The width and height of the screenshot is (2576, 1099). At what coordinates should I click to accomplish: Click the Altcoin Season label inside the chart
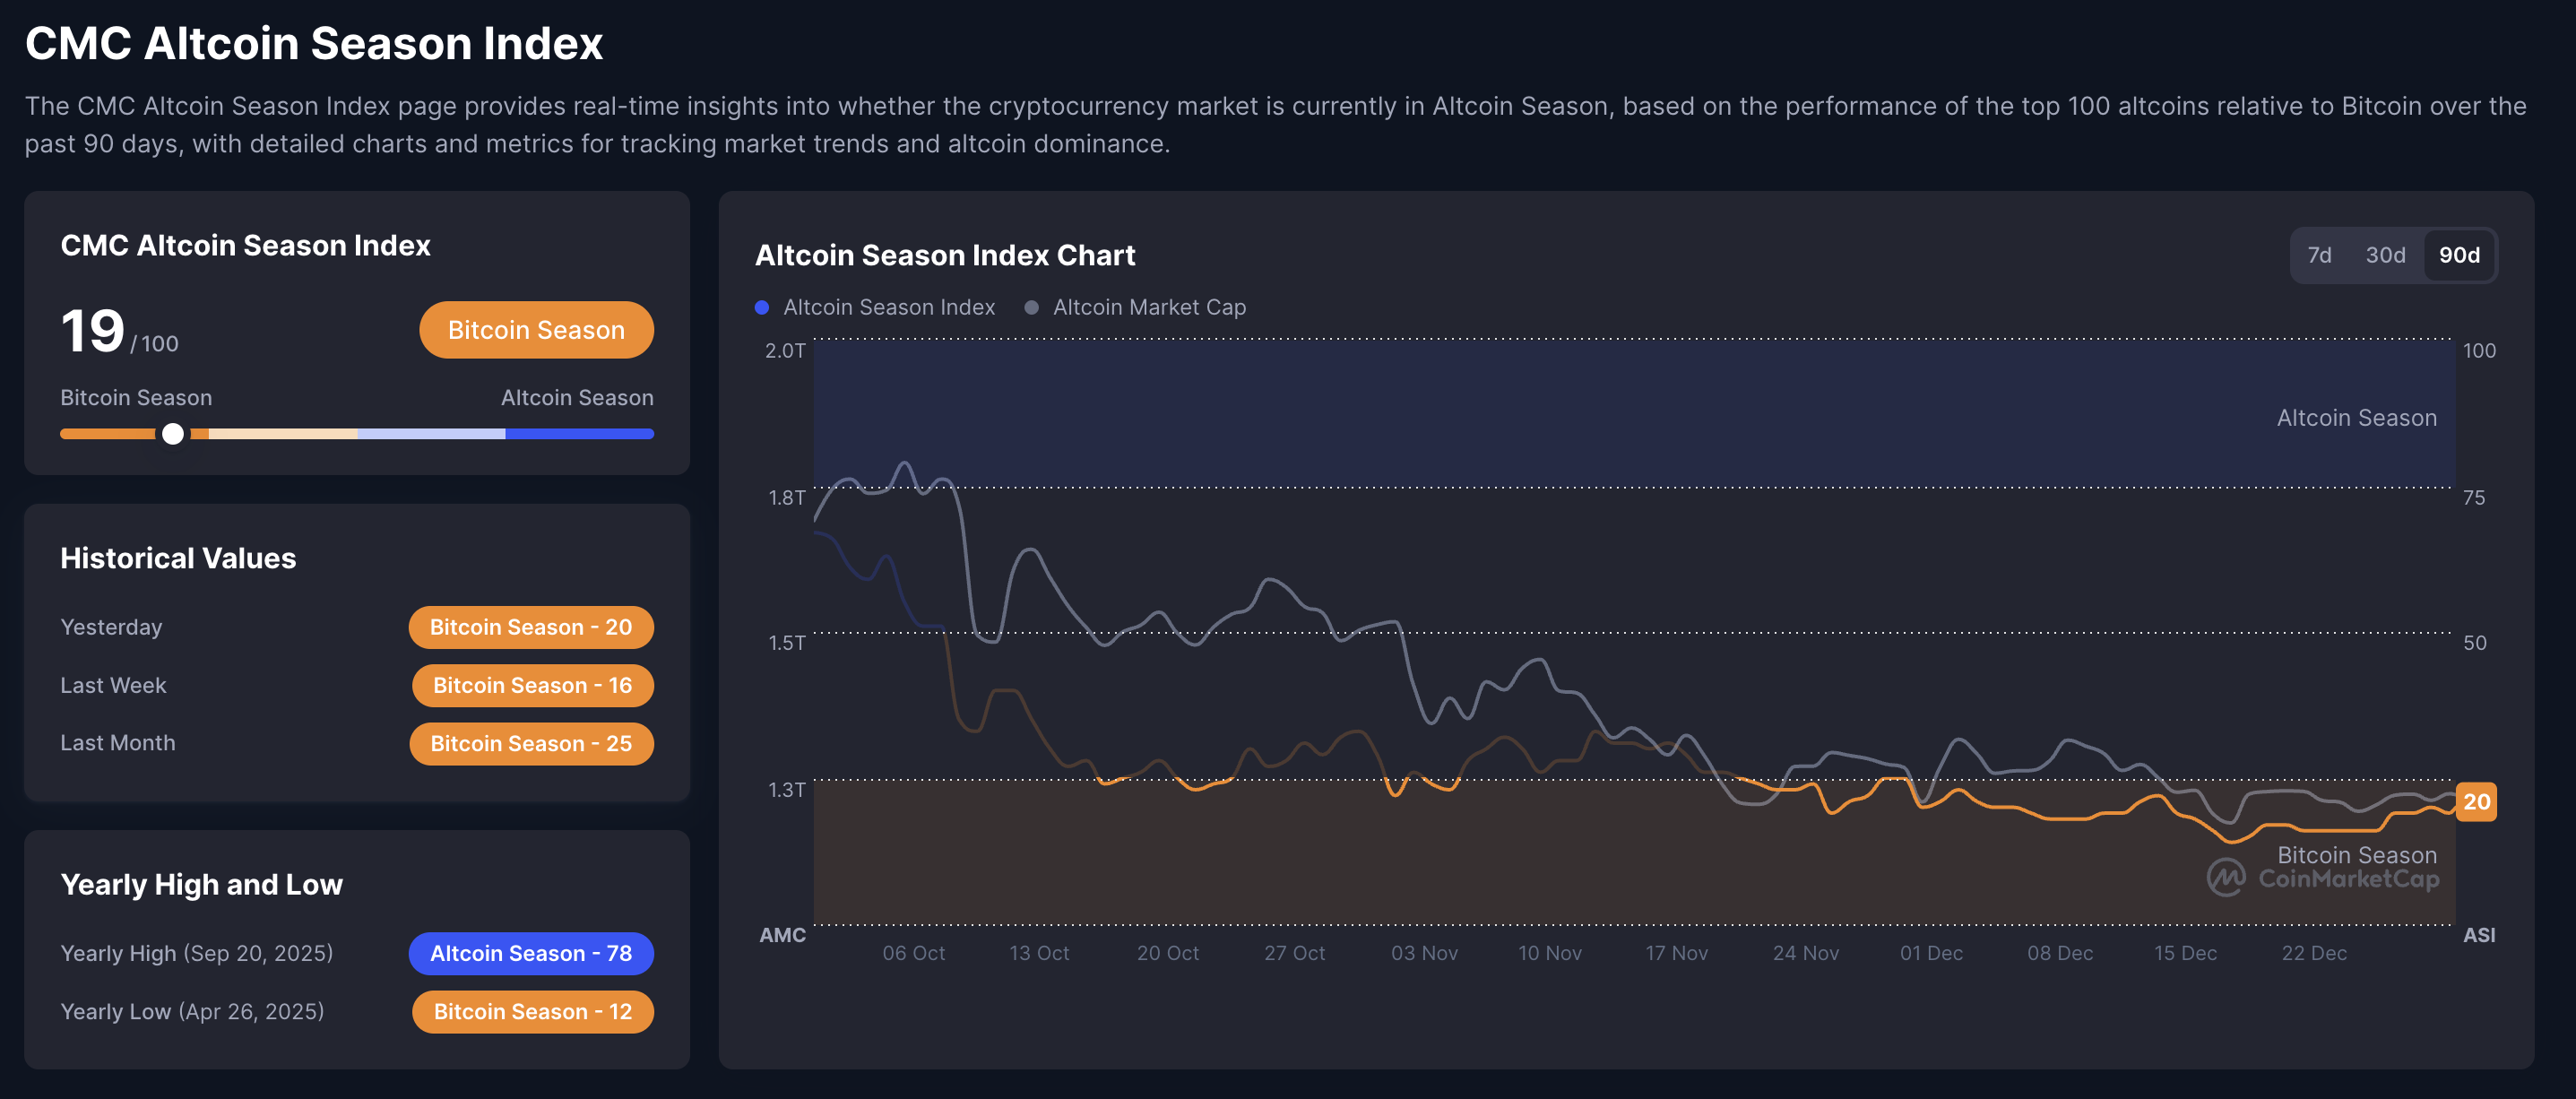(x=2356, y=418)
